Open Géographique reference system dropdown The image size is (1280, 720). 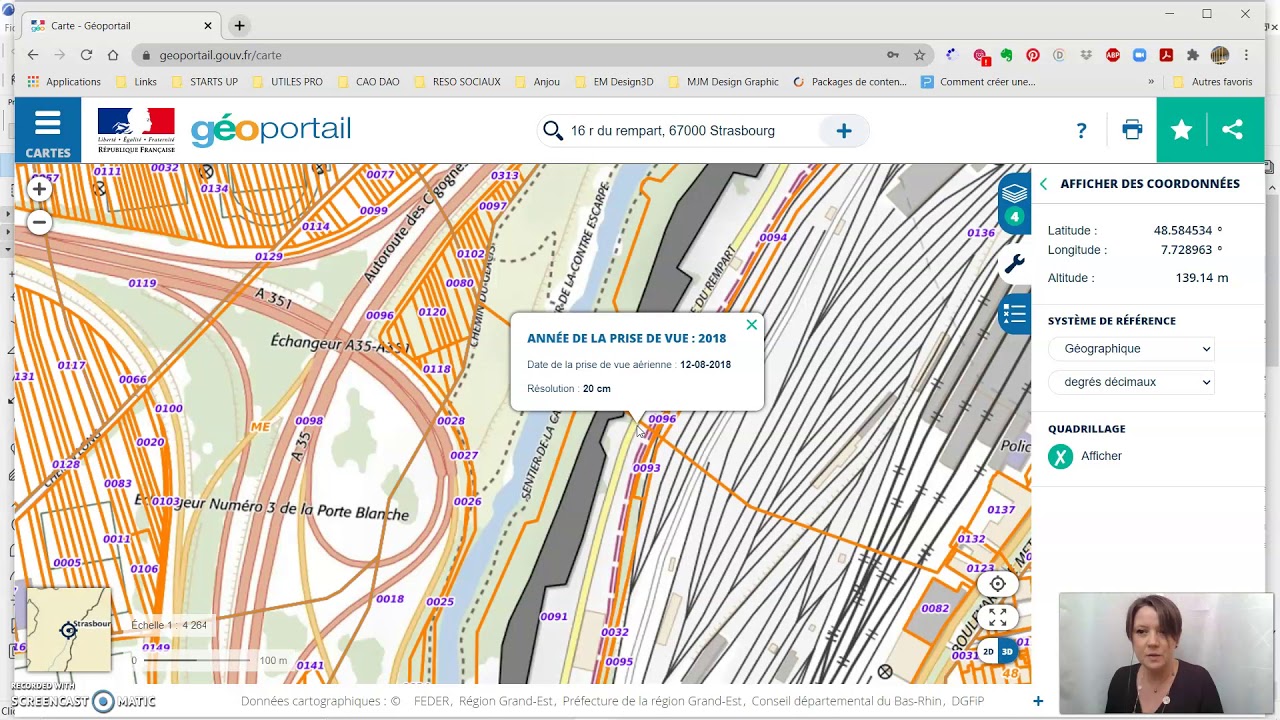click(x=1131, y=349)
